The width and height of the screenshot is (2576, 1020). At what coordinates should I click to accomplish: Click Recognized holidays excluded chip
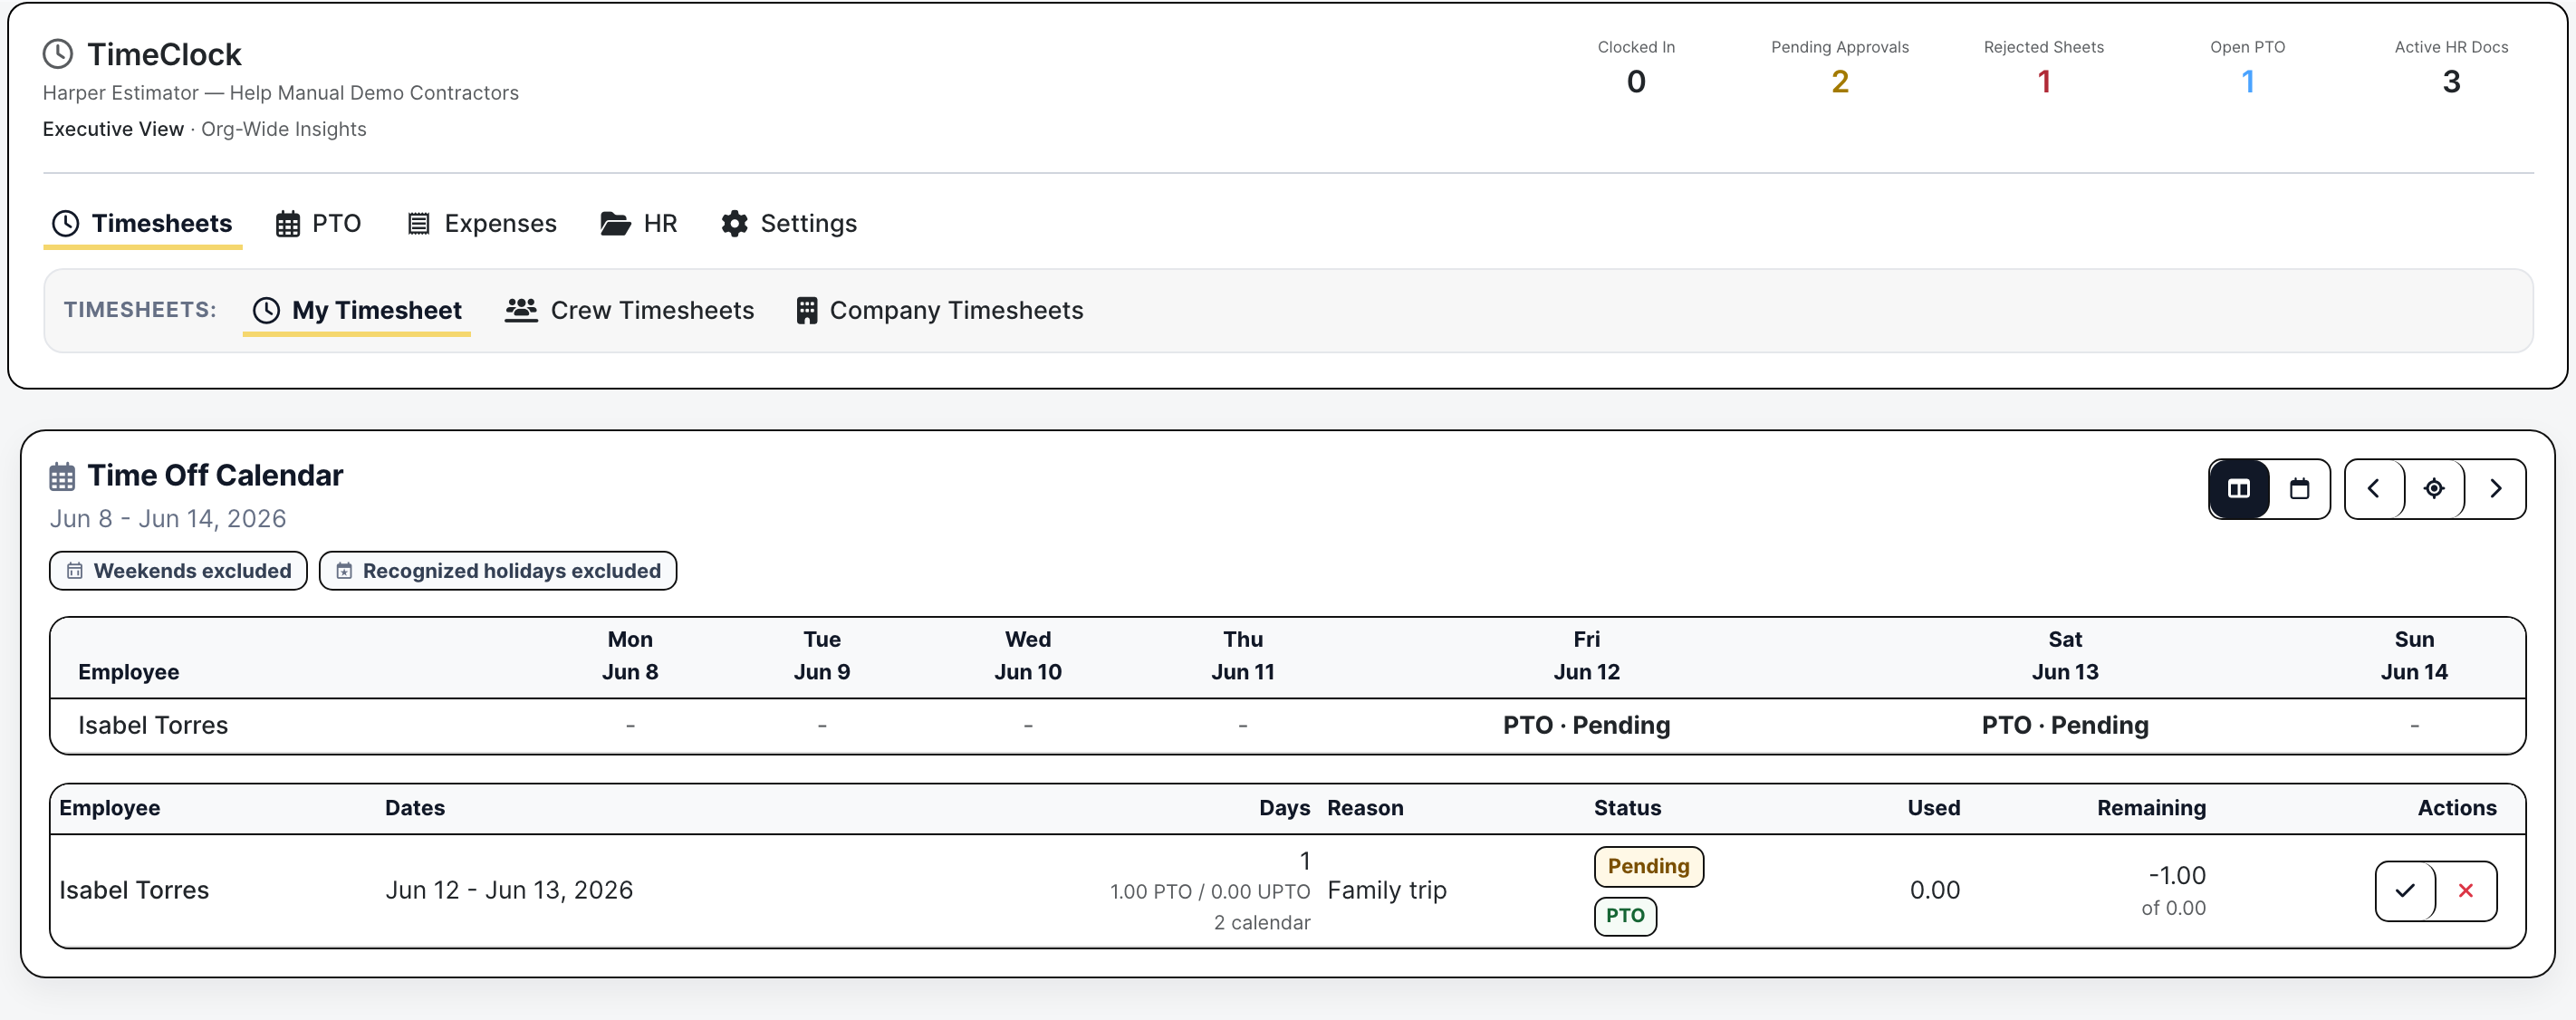tap(498, 571)
